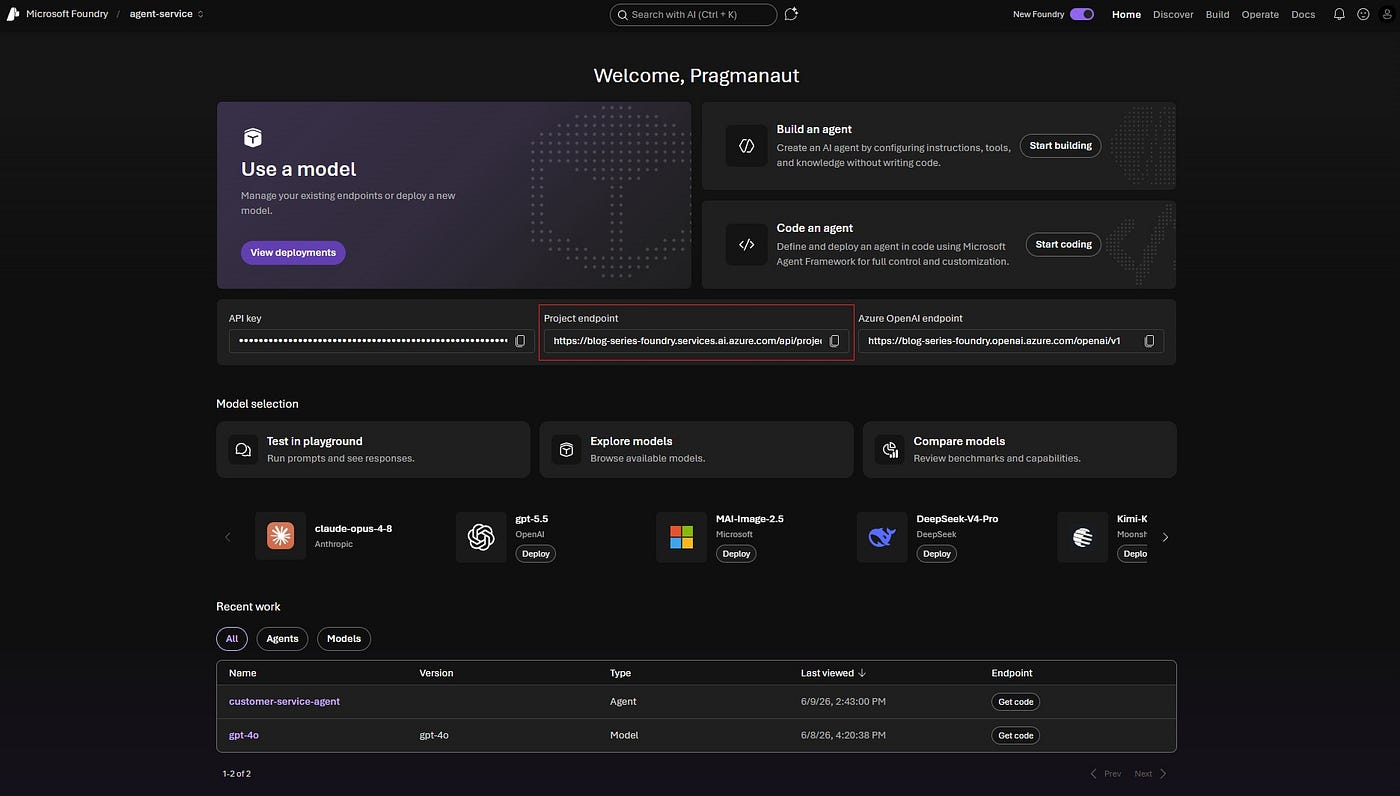Select the DeepSeek-V4-Pro whale logo
Image resolution: width=1400 pixels, height=796 pixels.
point(882,537)
